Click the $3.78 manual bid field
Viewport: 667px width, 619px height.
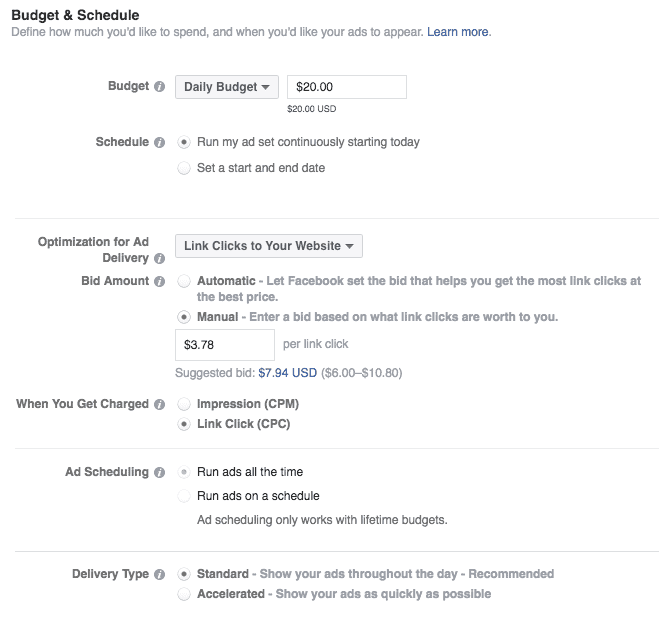(224, 345)
